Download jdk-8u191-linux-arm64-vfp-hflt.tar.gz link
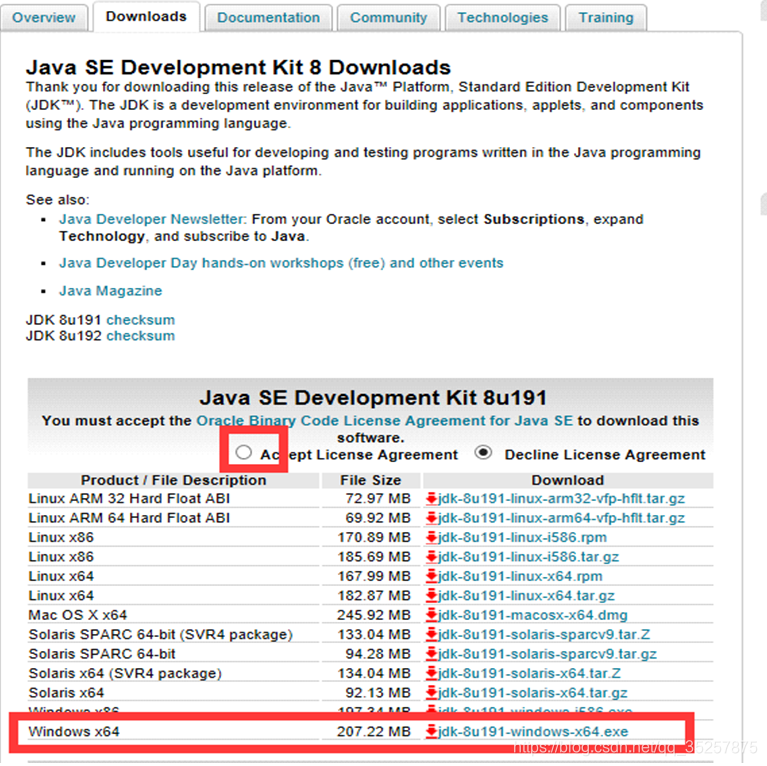 pyautogui.click(x=562, y=518)
